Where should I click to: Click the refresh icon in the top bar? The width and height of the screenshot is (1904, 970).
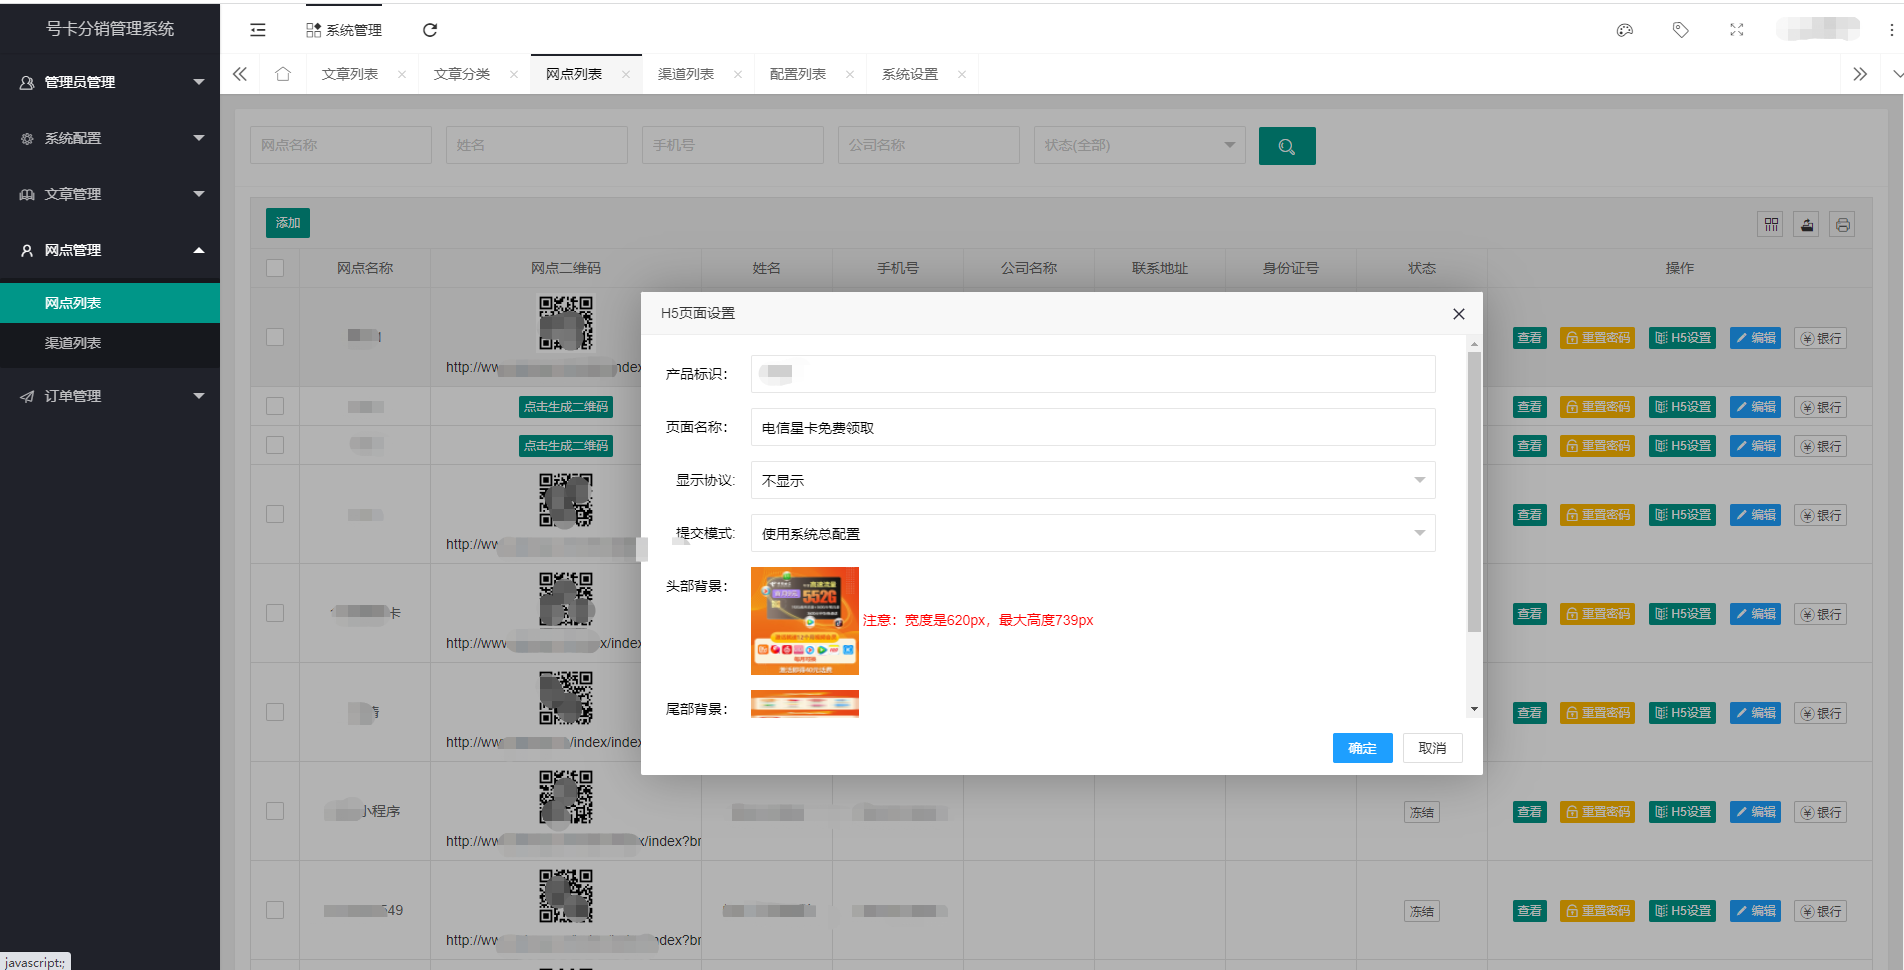[x=430, y=30]
